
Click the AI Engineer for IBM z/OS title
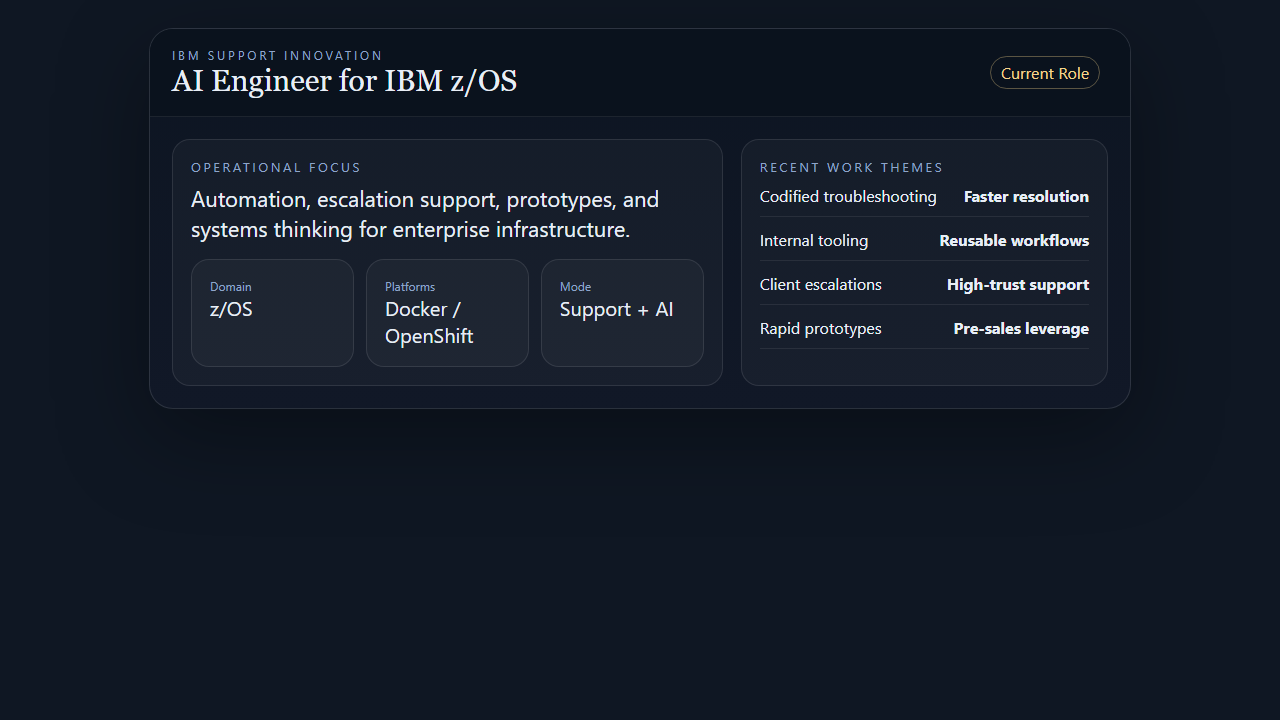point(344,81)
